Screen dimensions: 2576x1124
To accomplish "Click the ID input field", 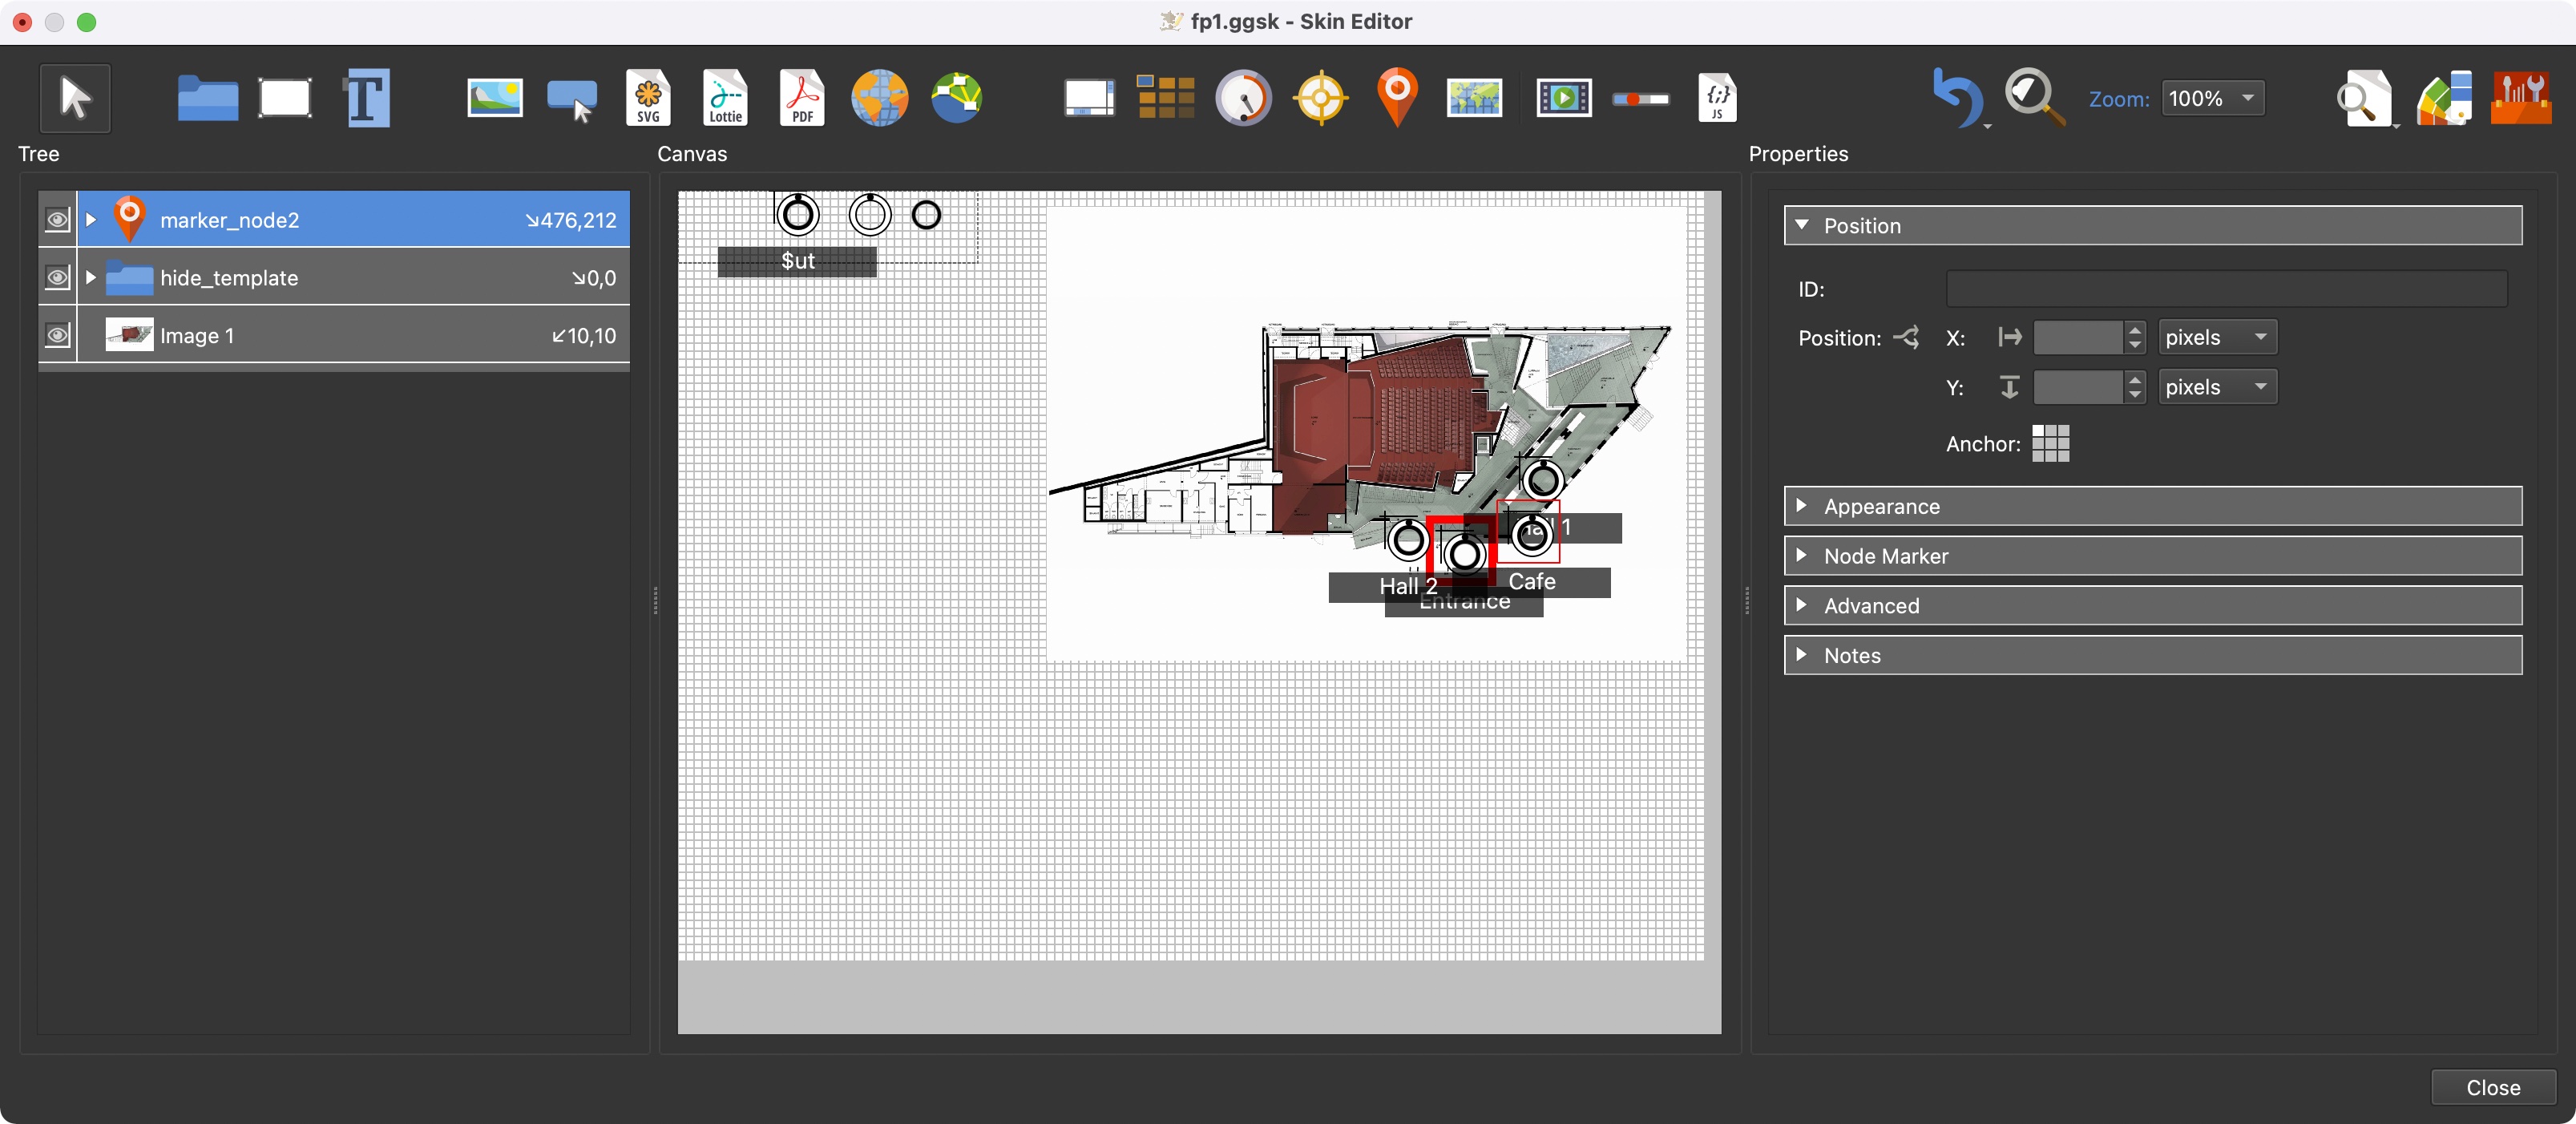I will 2225,289.
